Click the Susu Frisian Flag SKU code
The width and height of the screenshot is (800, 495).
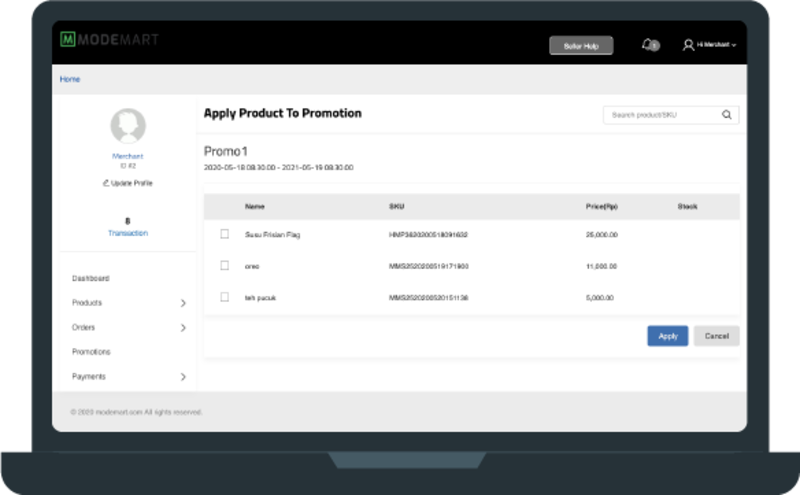428,235
